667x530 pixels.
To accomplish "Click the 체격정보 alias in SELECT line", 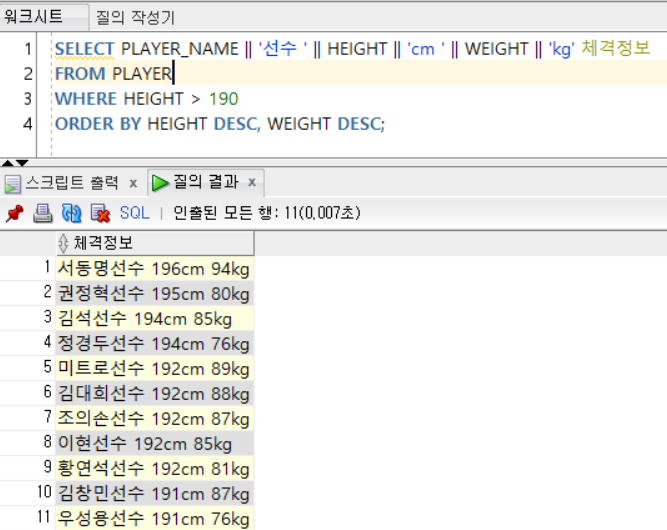I will point(616,48).
